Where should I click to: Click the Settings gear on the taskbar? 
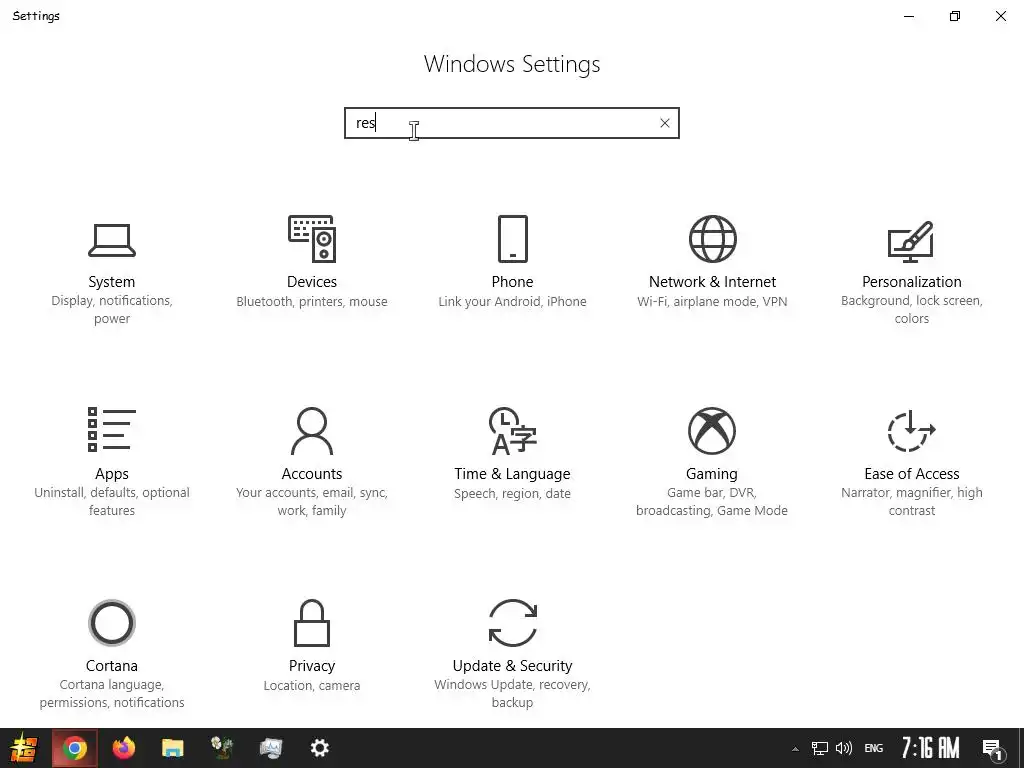[x=319, y=748]
